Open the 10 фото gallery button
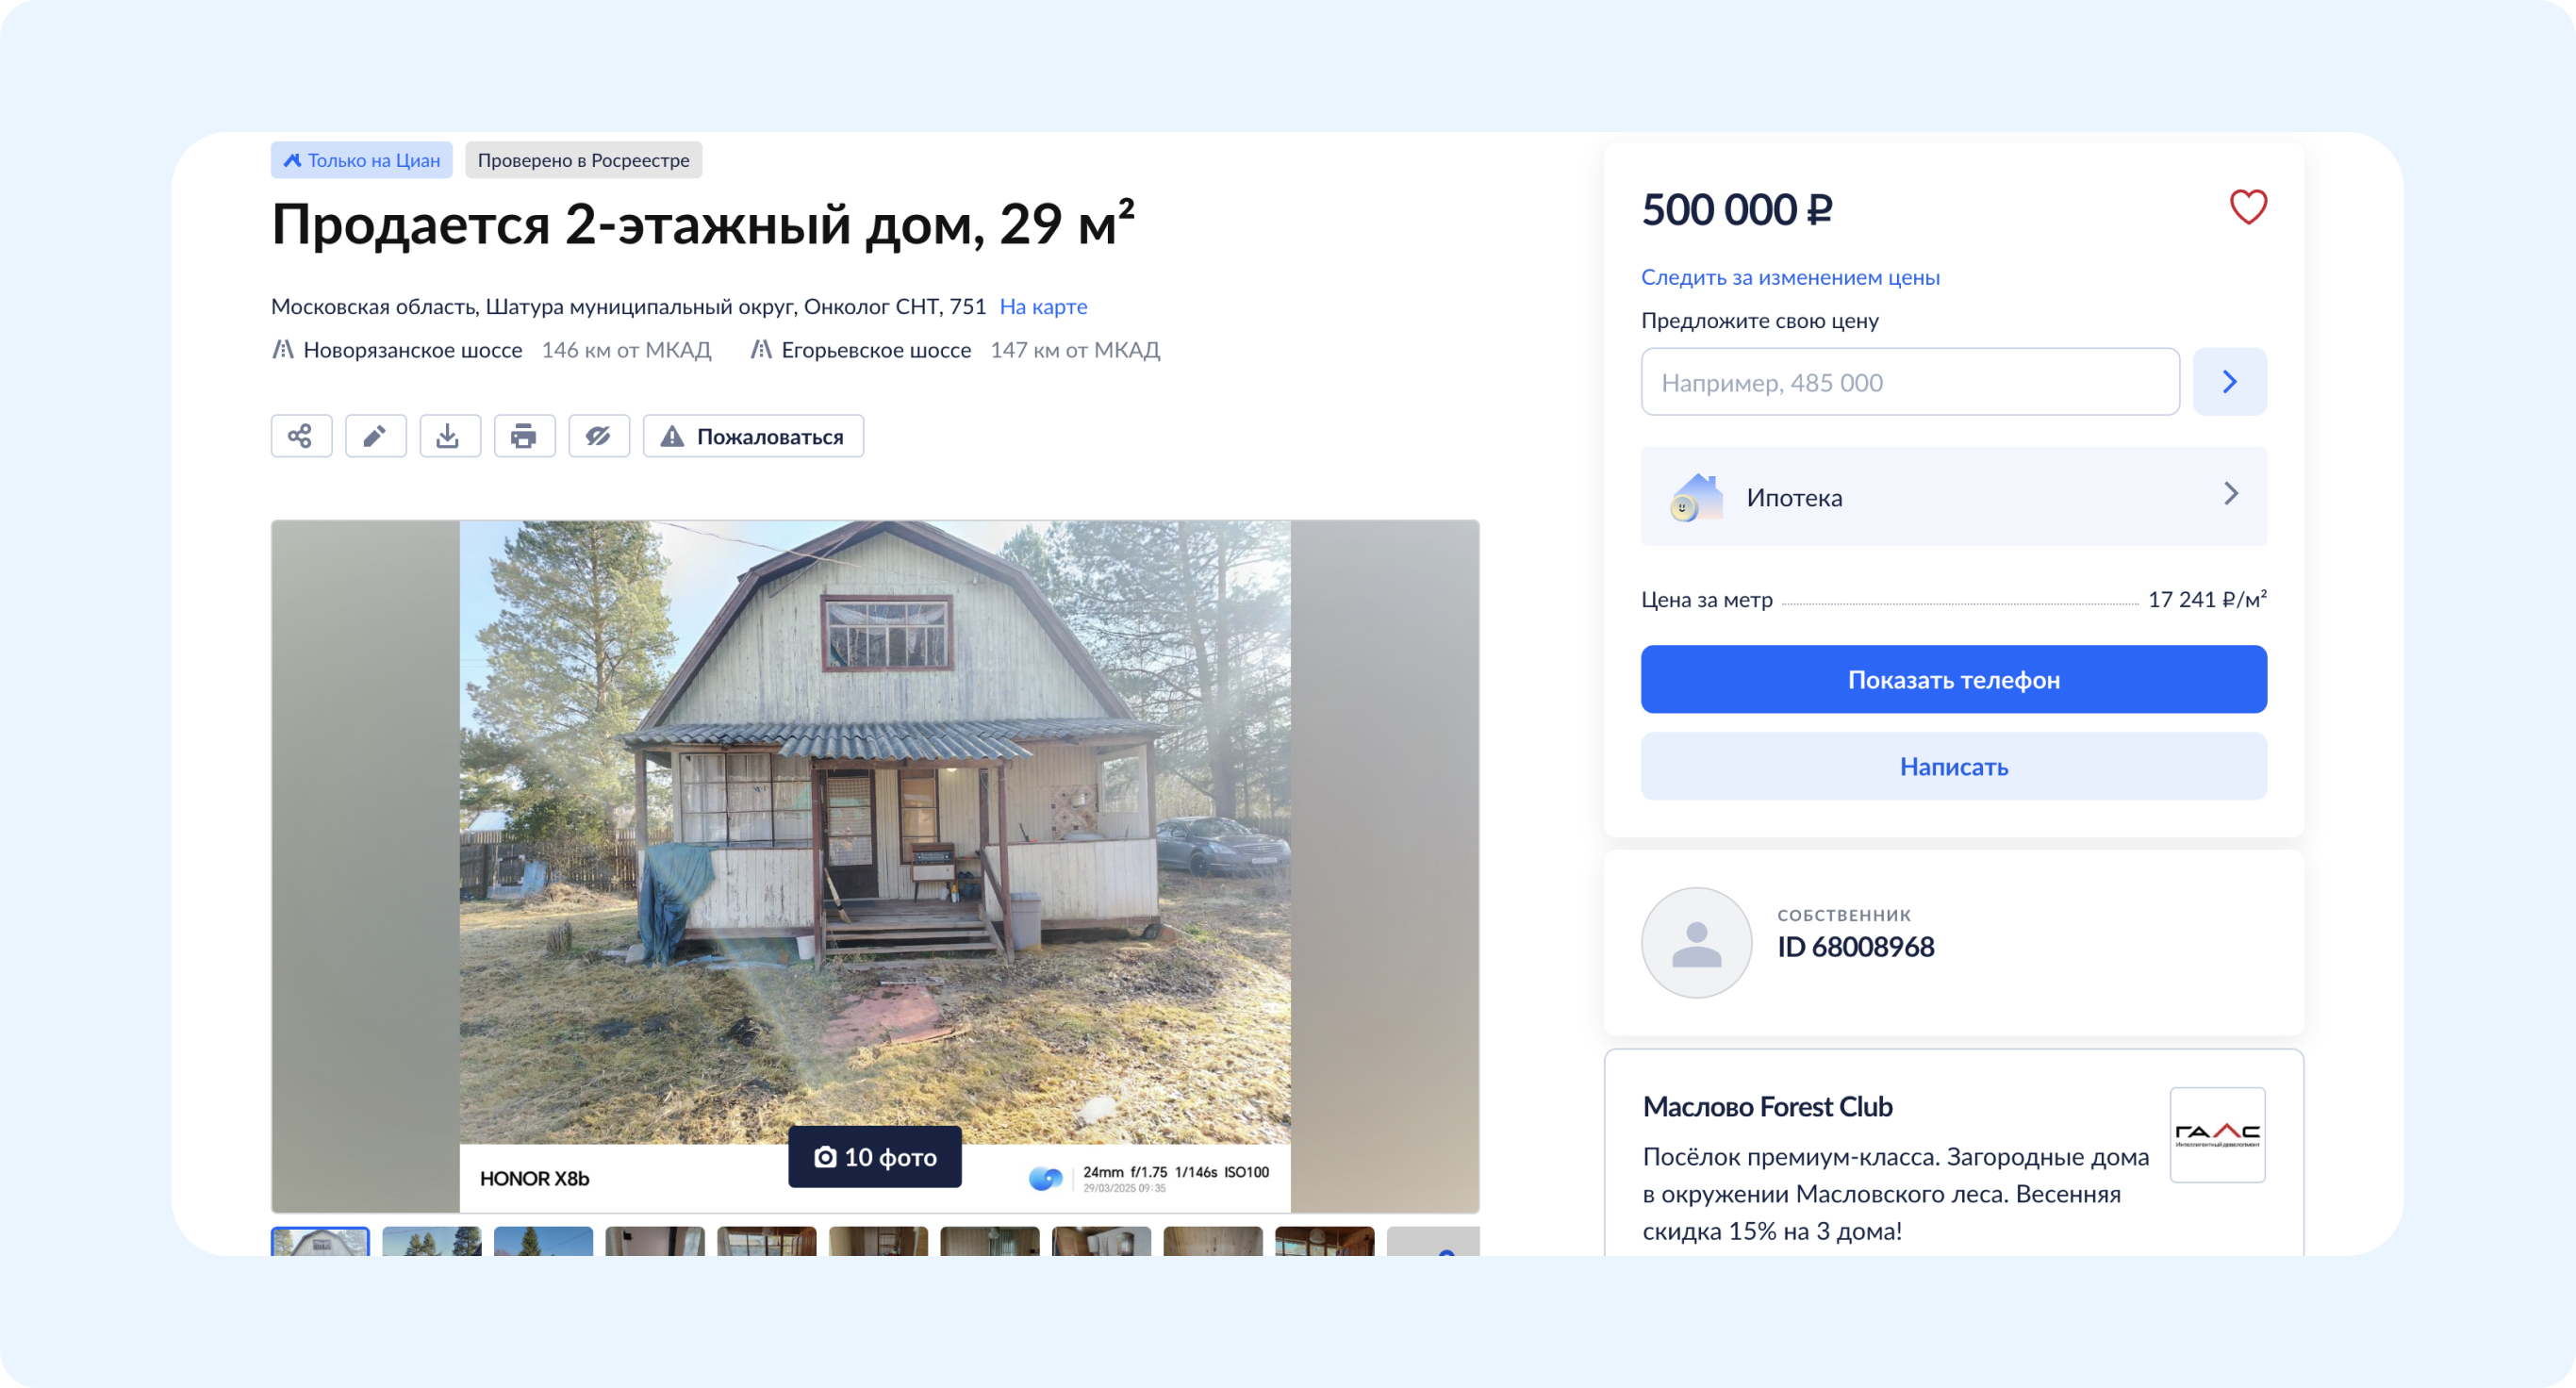The width and height of the screenshot is (2576, 1388). point(875,1157)
